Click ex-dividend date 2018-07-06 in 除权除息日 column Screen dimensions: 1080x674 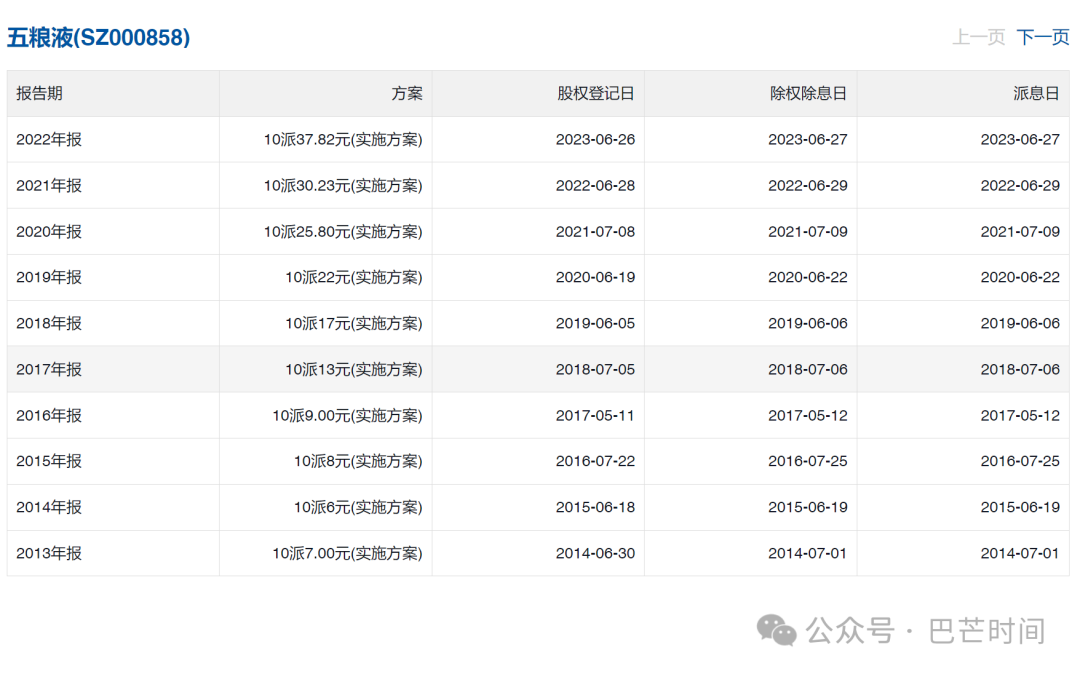[x=808, y=370]
